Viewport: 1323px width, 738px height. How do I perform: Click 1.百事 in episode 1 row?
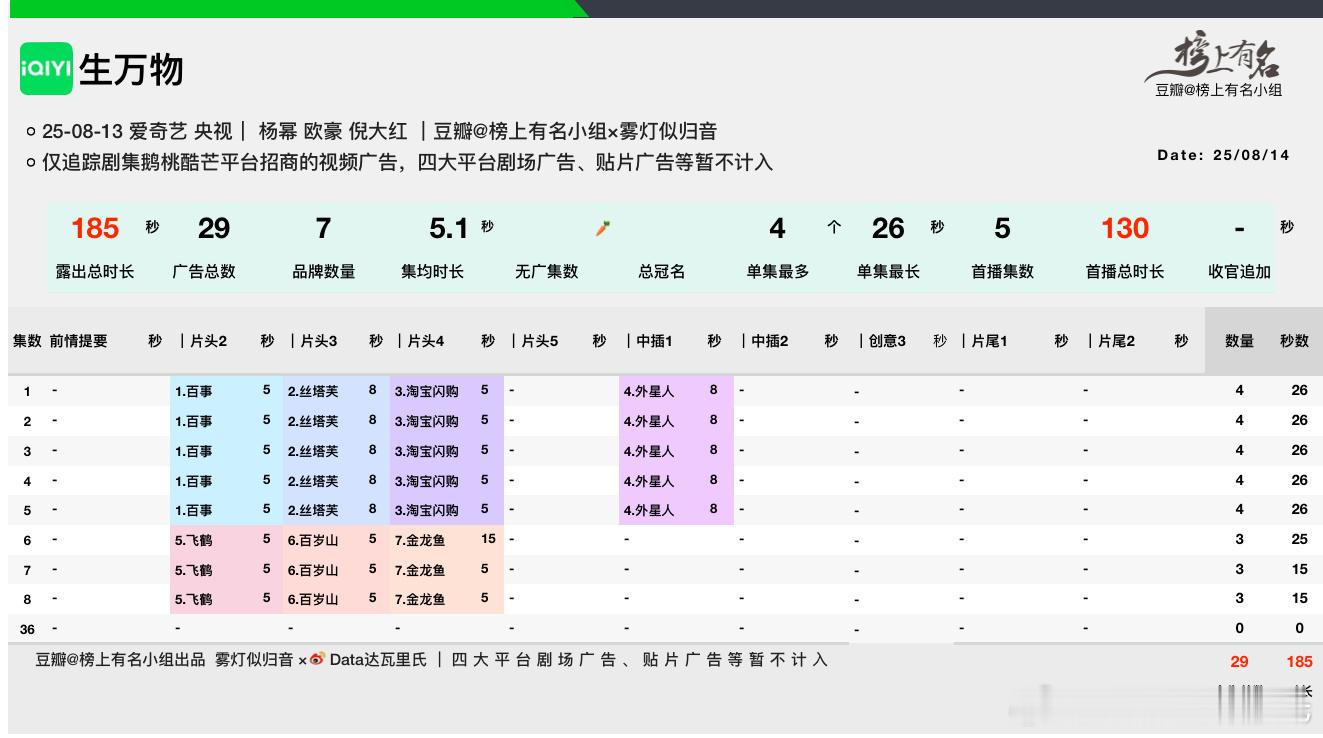pos(193,392)
